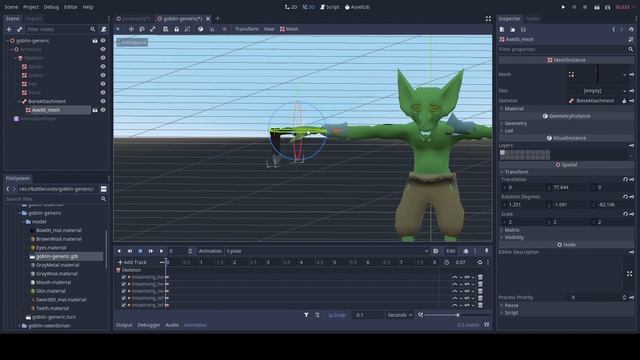Click the attach script icon in Scene dock

coord(104,29)
